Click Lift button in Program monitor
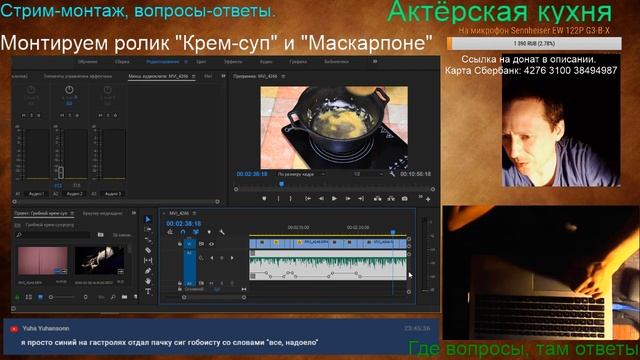The image size is (640, 360). (378, 199)
